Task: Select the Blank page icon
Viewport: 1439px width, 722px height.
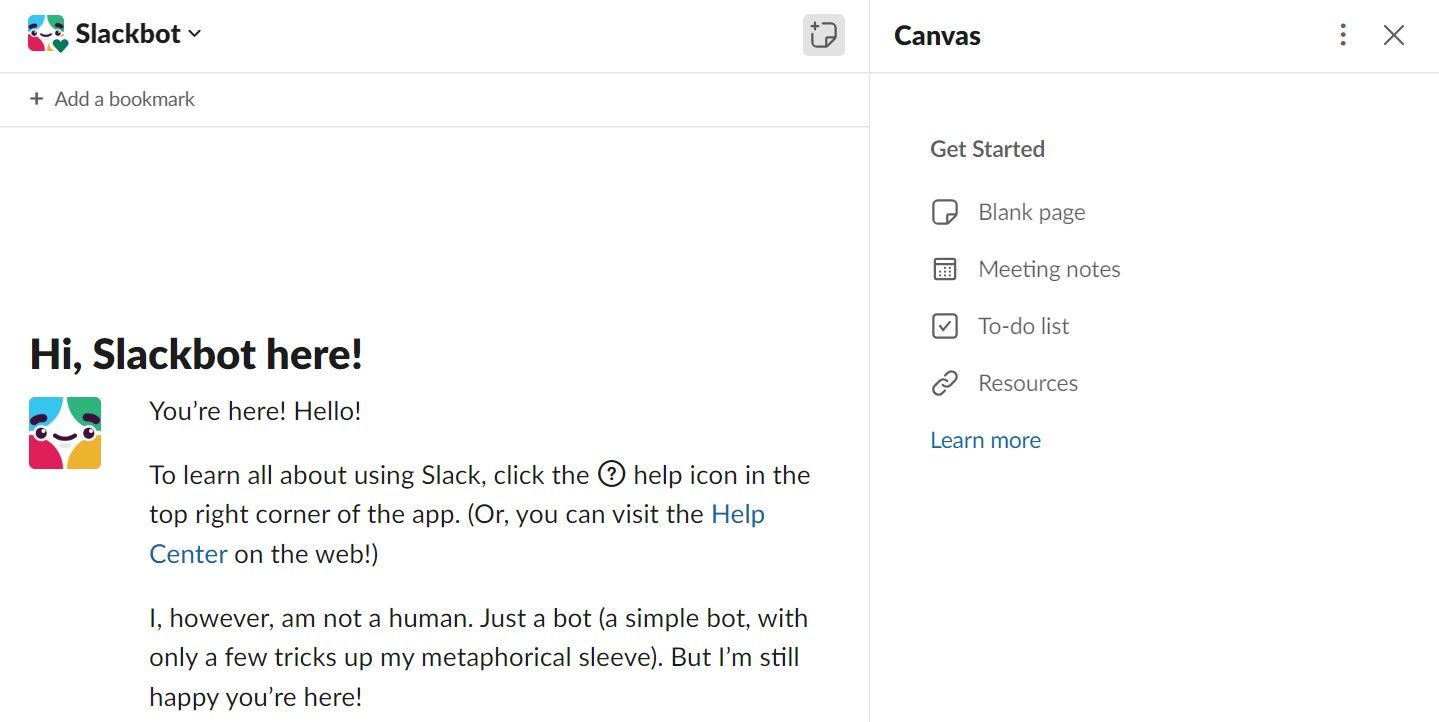Action: (945, 212)
